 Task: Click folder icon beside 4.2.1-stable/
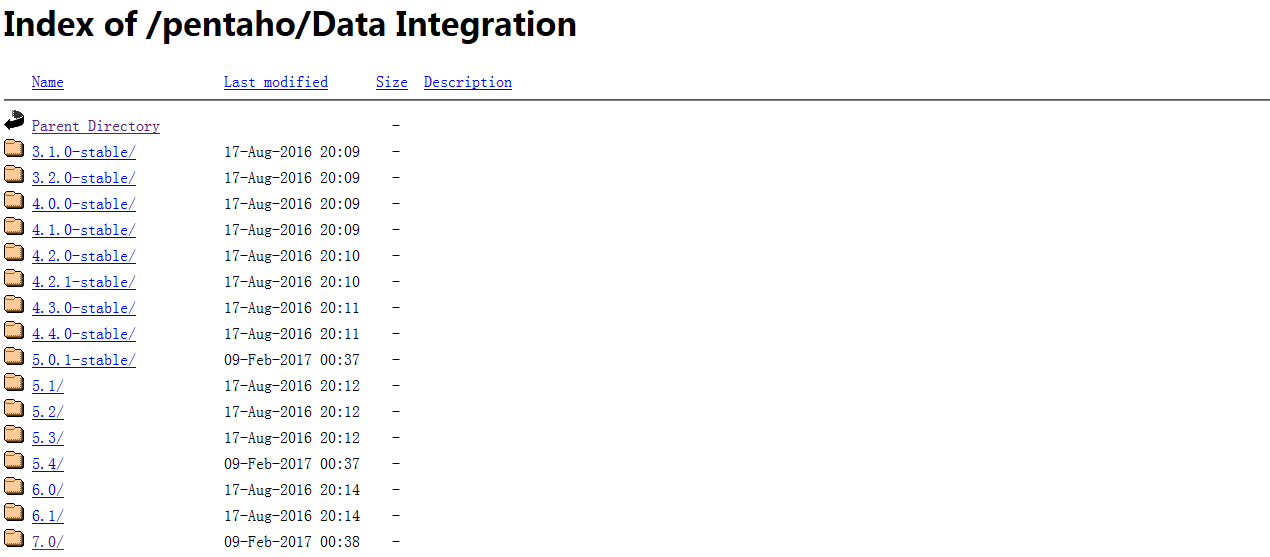coord(14,280)
